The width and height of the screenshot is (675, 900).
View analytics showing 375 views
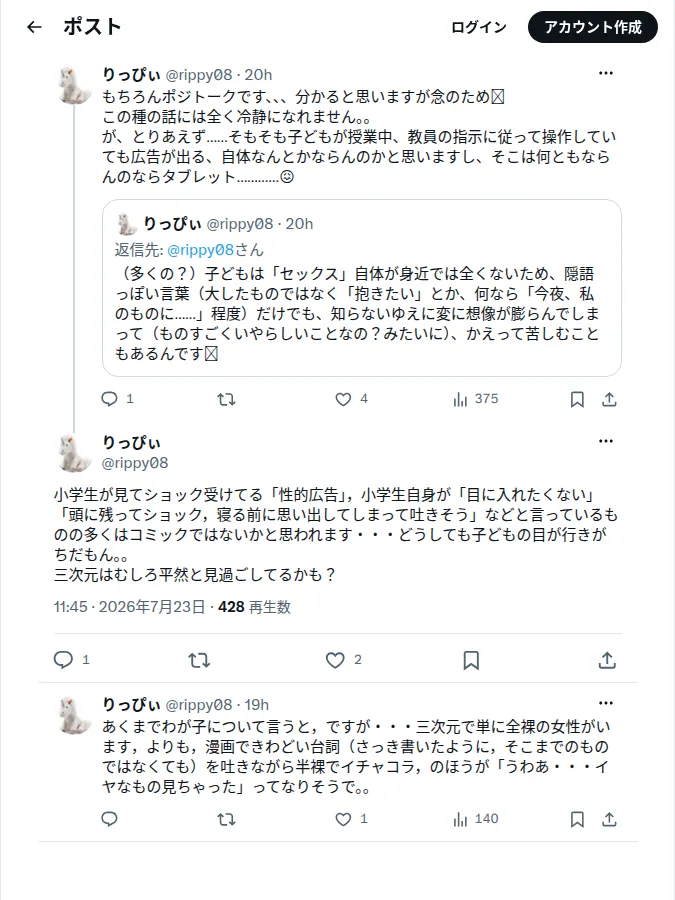475,399
